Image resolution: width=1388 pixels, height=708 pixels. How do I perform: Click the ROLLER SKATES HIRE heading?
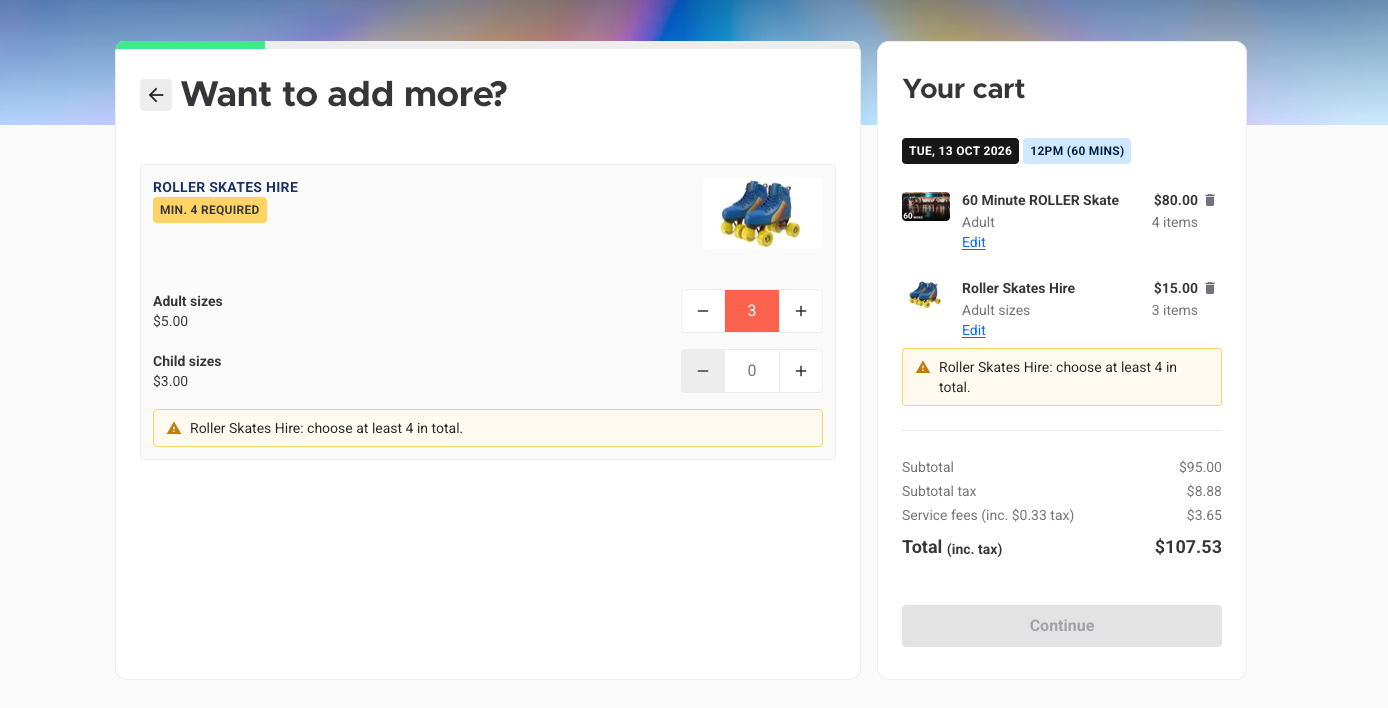coord(226,187)
